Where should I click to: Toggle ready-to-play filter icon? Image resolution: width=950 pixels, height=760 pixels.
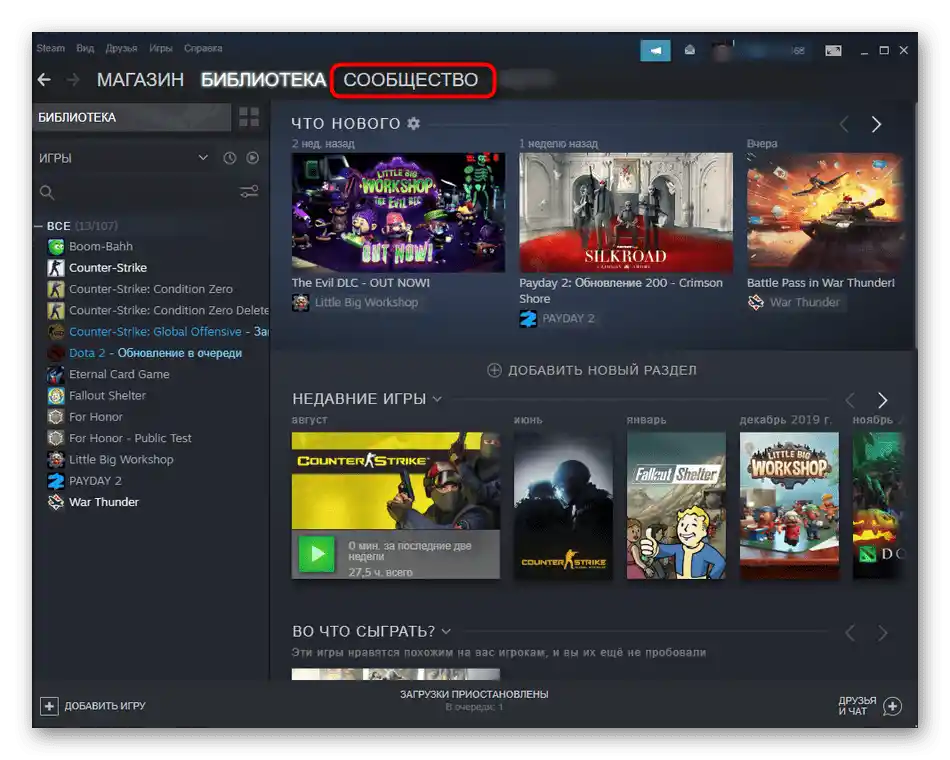click(253, 158)
